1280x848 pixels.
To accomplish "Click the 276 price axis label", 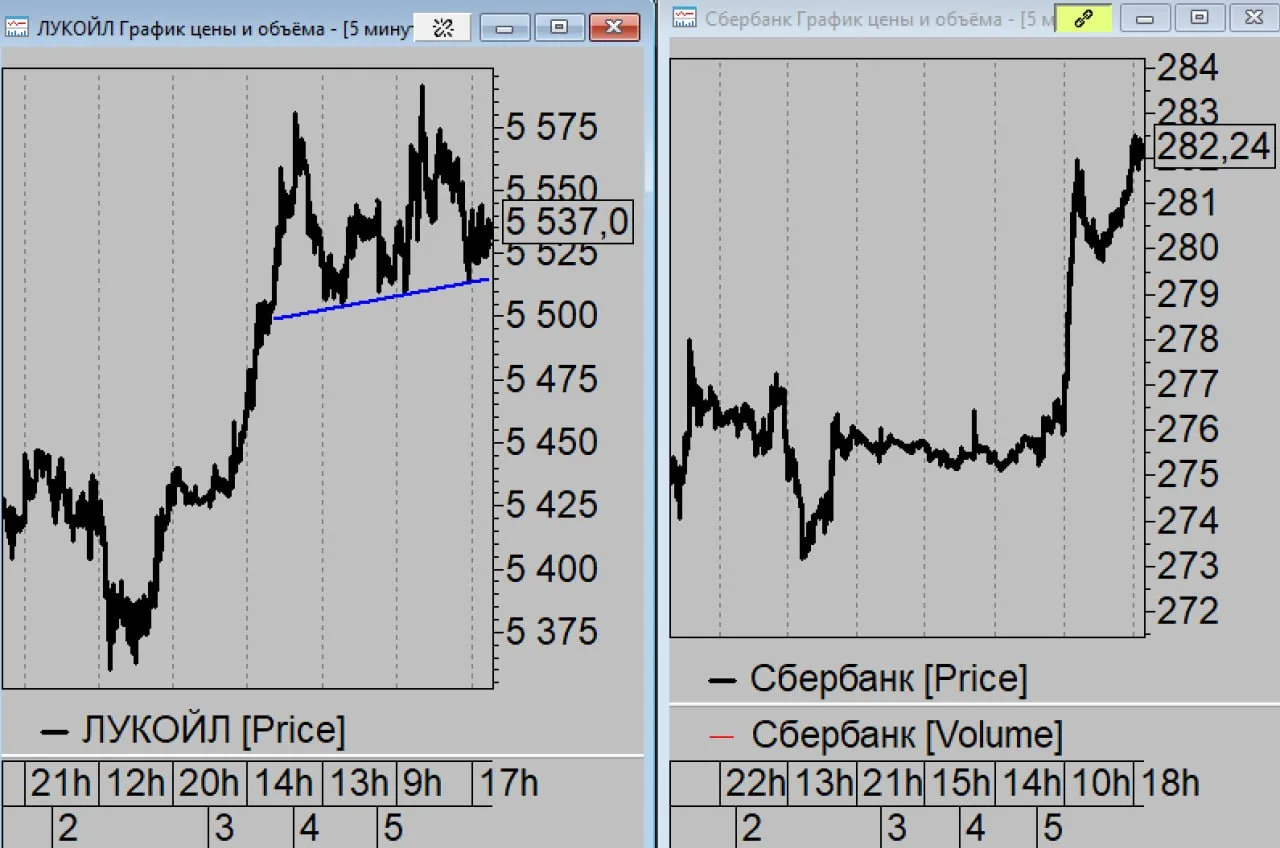I will (1187, 430).
